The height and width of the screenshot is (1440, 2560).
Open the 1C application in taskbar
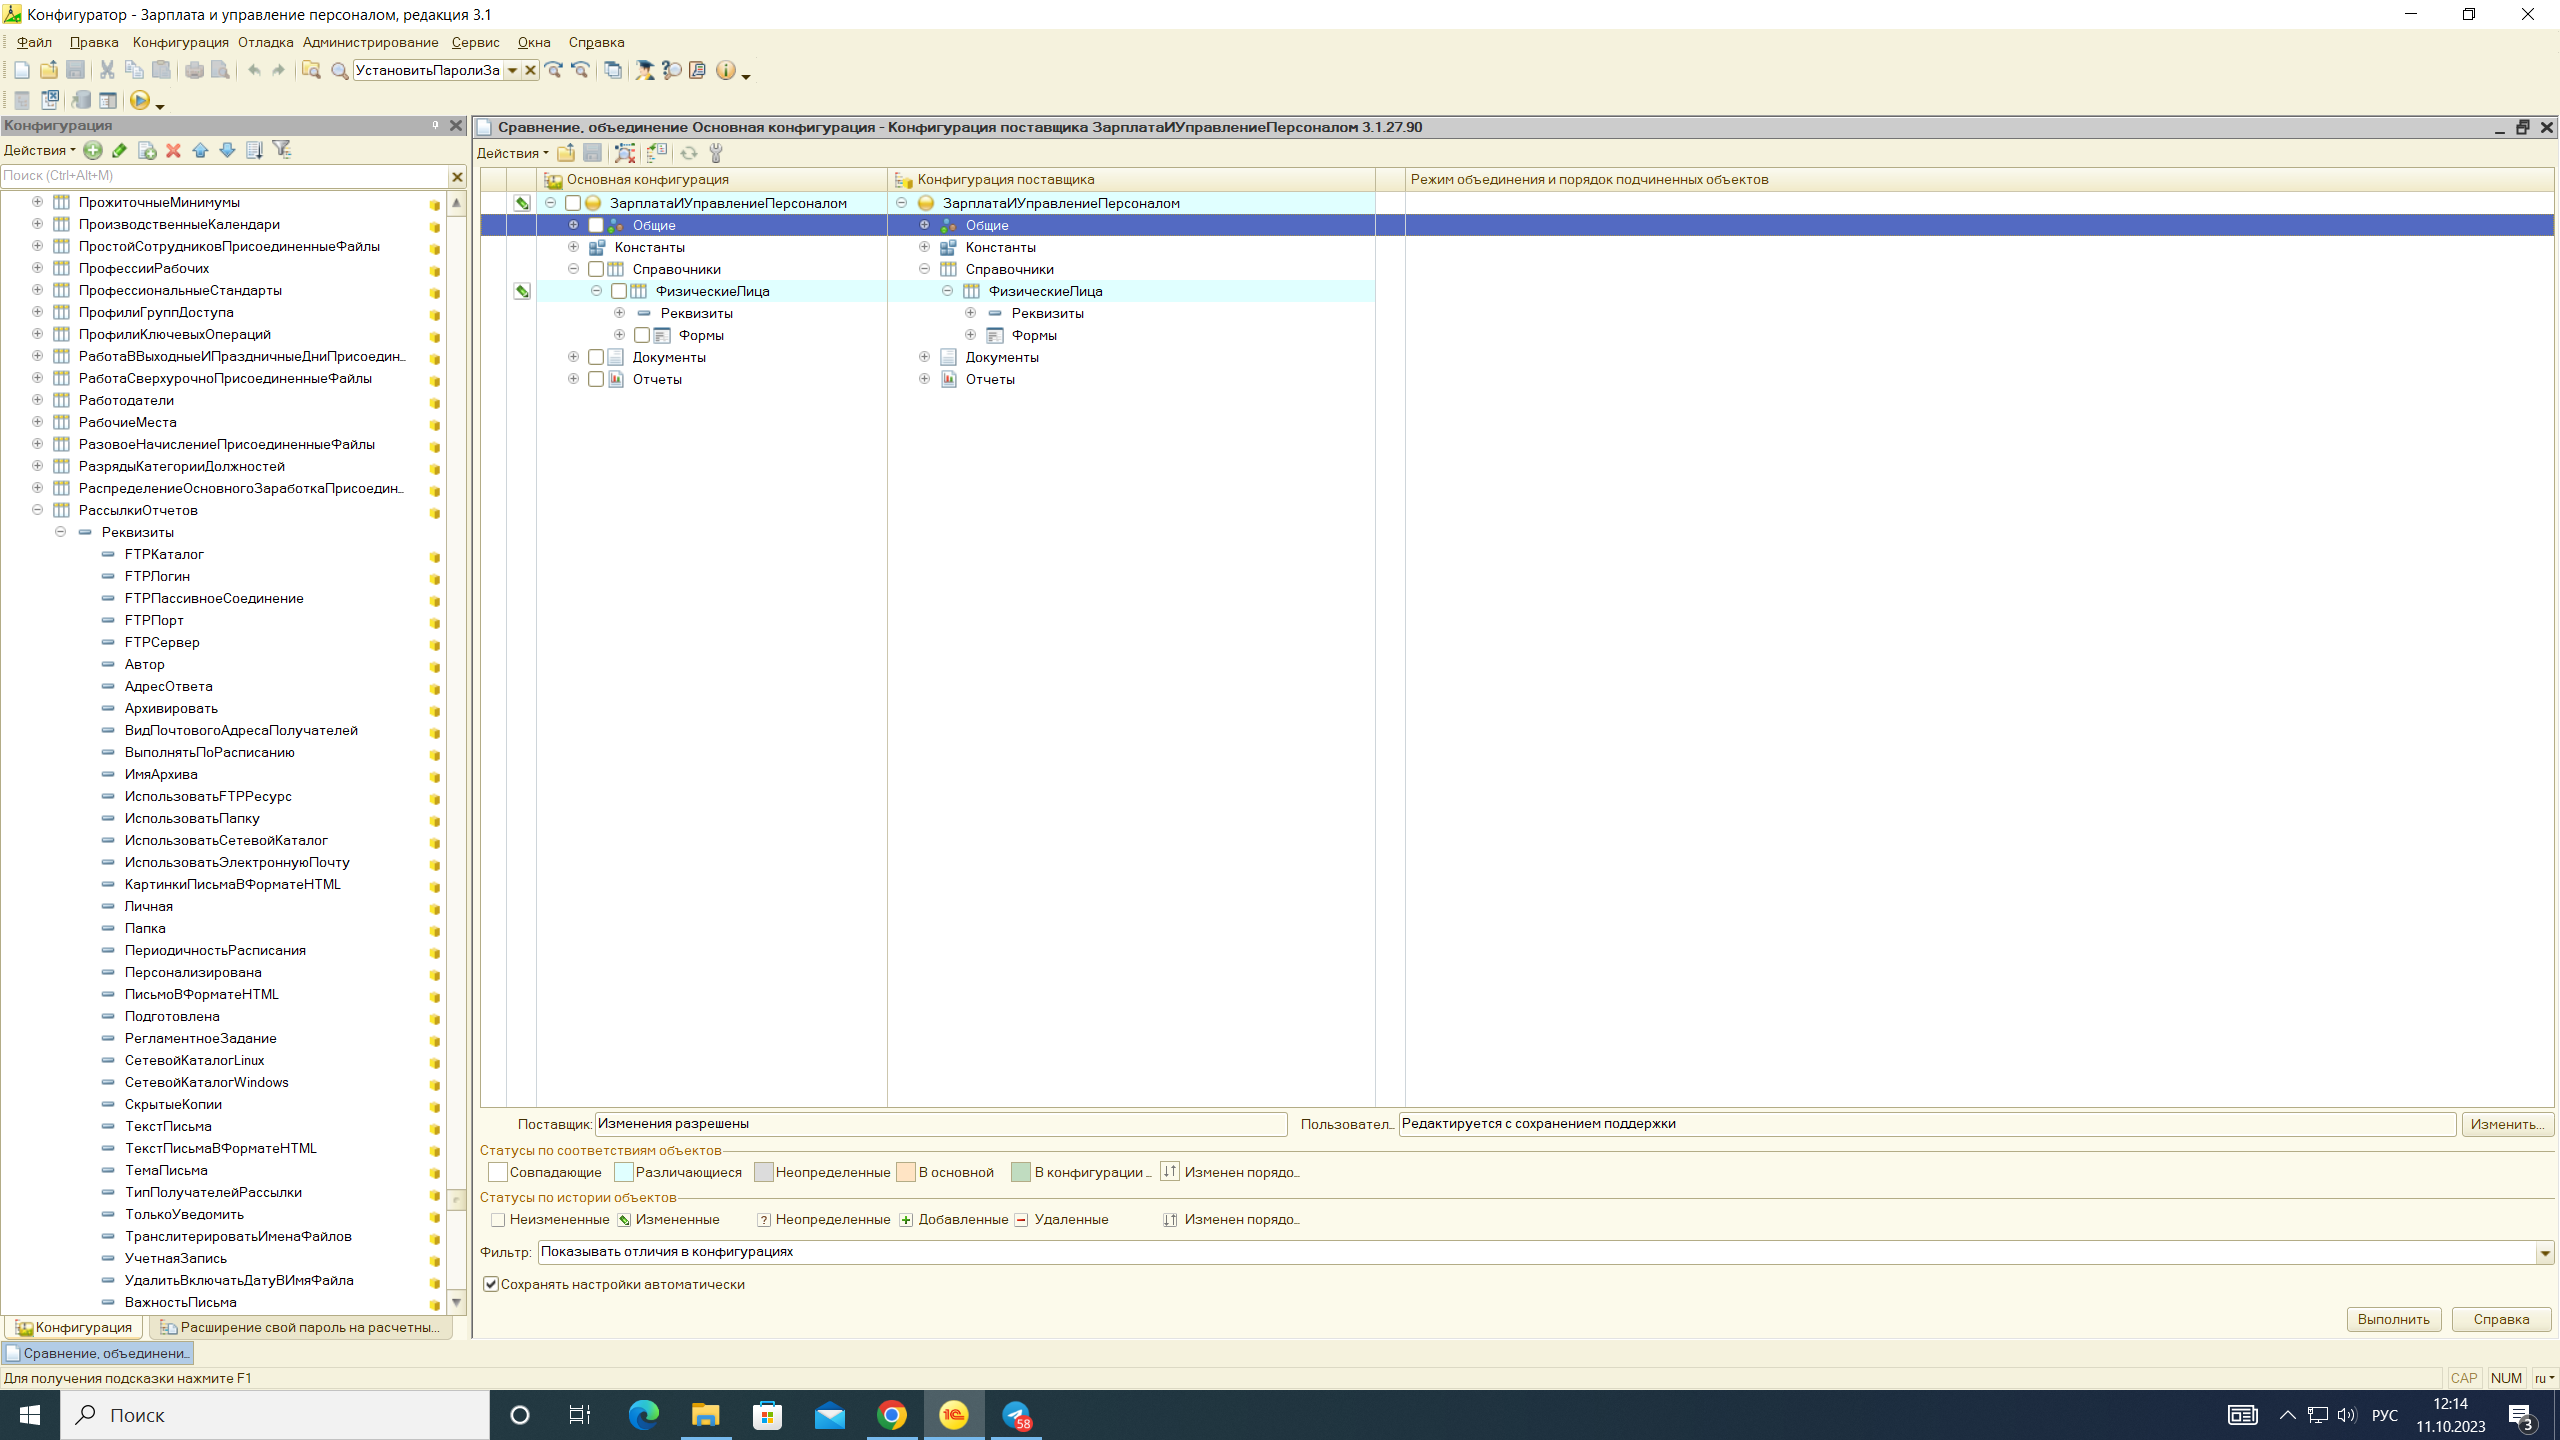pos(954,1414)
